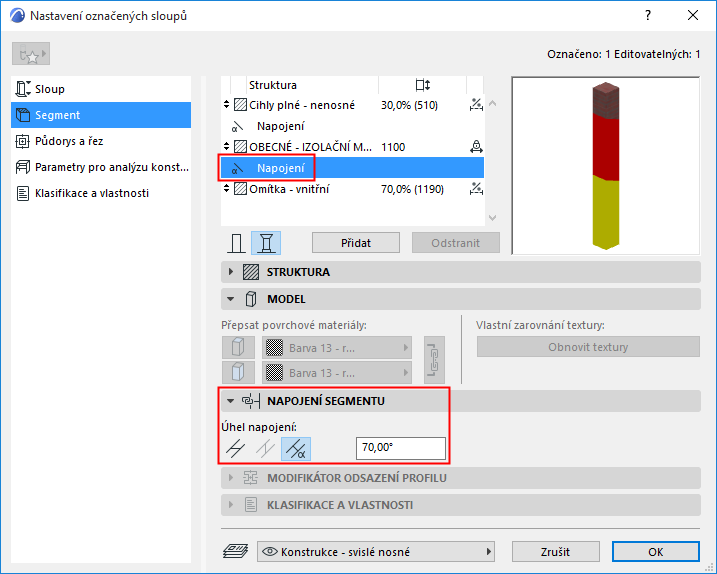Open the Půdorys a řez page
The image size is (717, 574).
pos(101,141)
